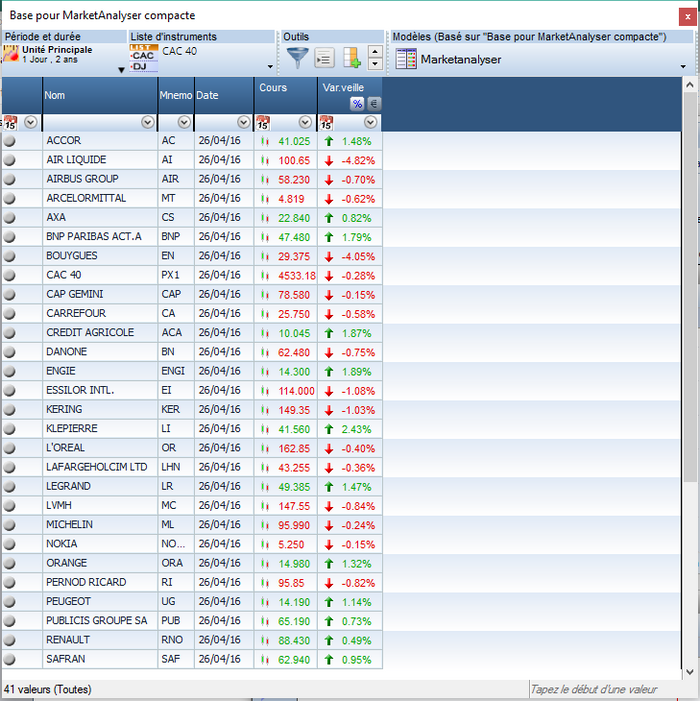700x701 pixels.
Task: Click the up arrow for ENGIE variation
Action: tap(329, 372)
